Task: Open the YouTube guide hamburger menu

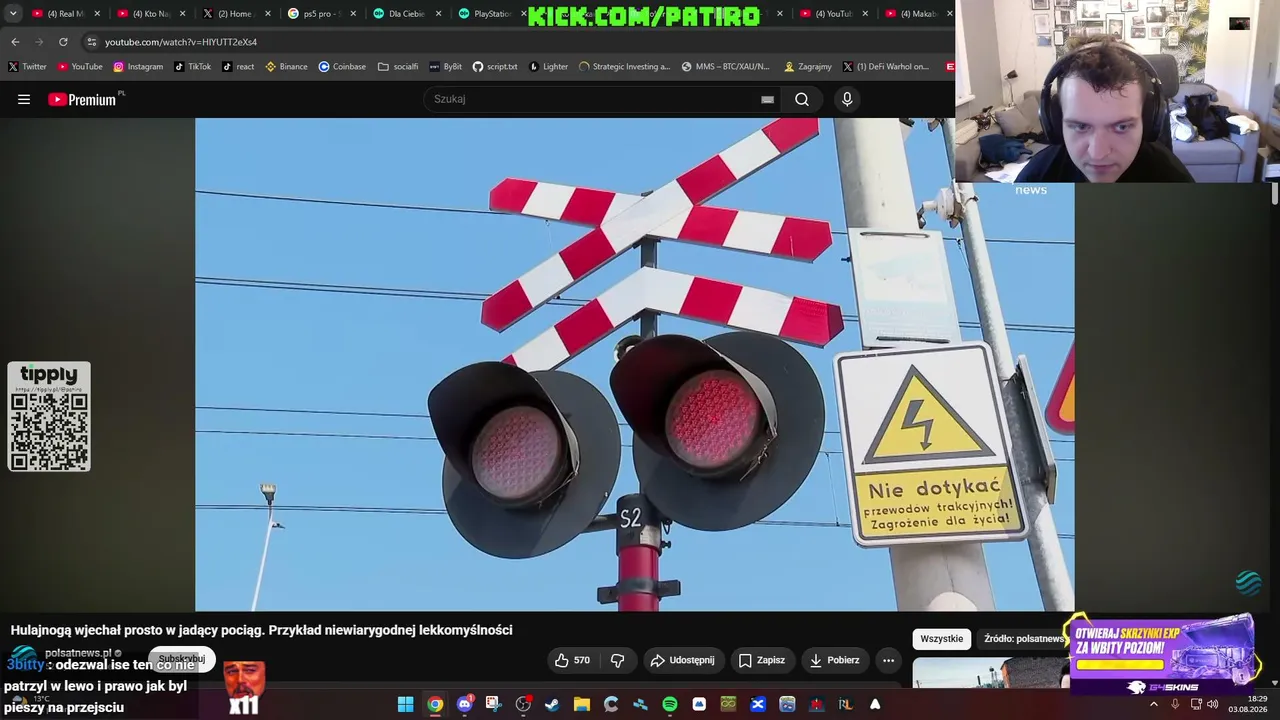Action: (24, 99)
